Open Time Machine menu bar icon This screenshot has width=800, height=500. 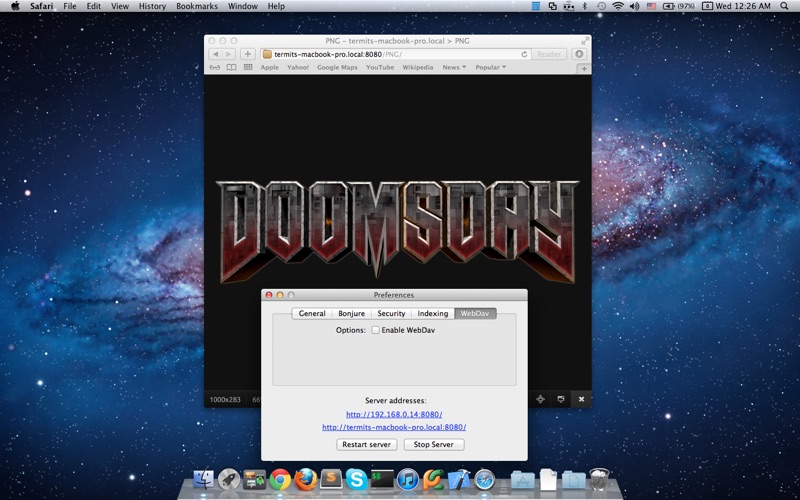click(x=602, y=6)
